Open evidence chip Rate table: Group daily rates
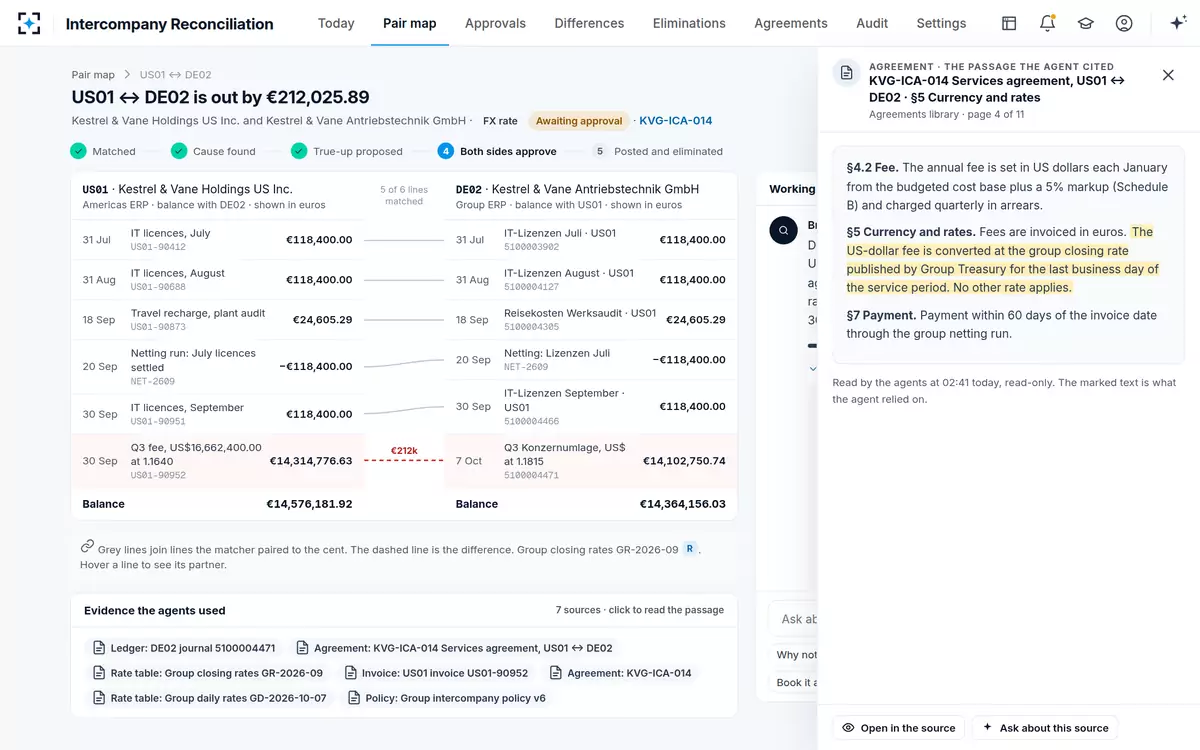Image resolution: width=1200 pixels, height=750 pixels. [x=210, y=698]
